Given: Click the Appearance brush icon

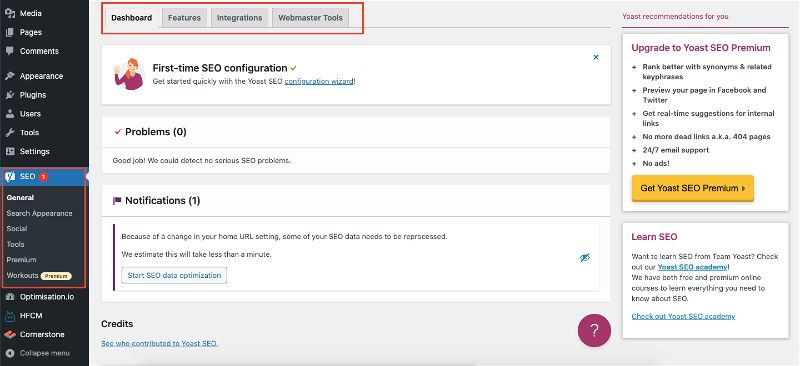Looking at the screenshot, I should (x=10, y=76).
